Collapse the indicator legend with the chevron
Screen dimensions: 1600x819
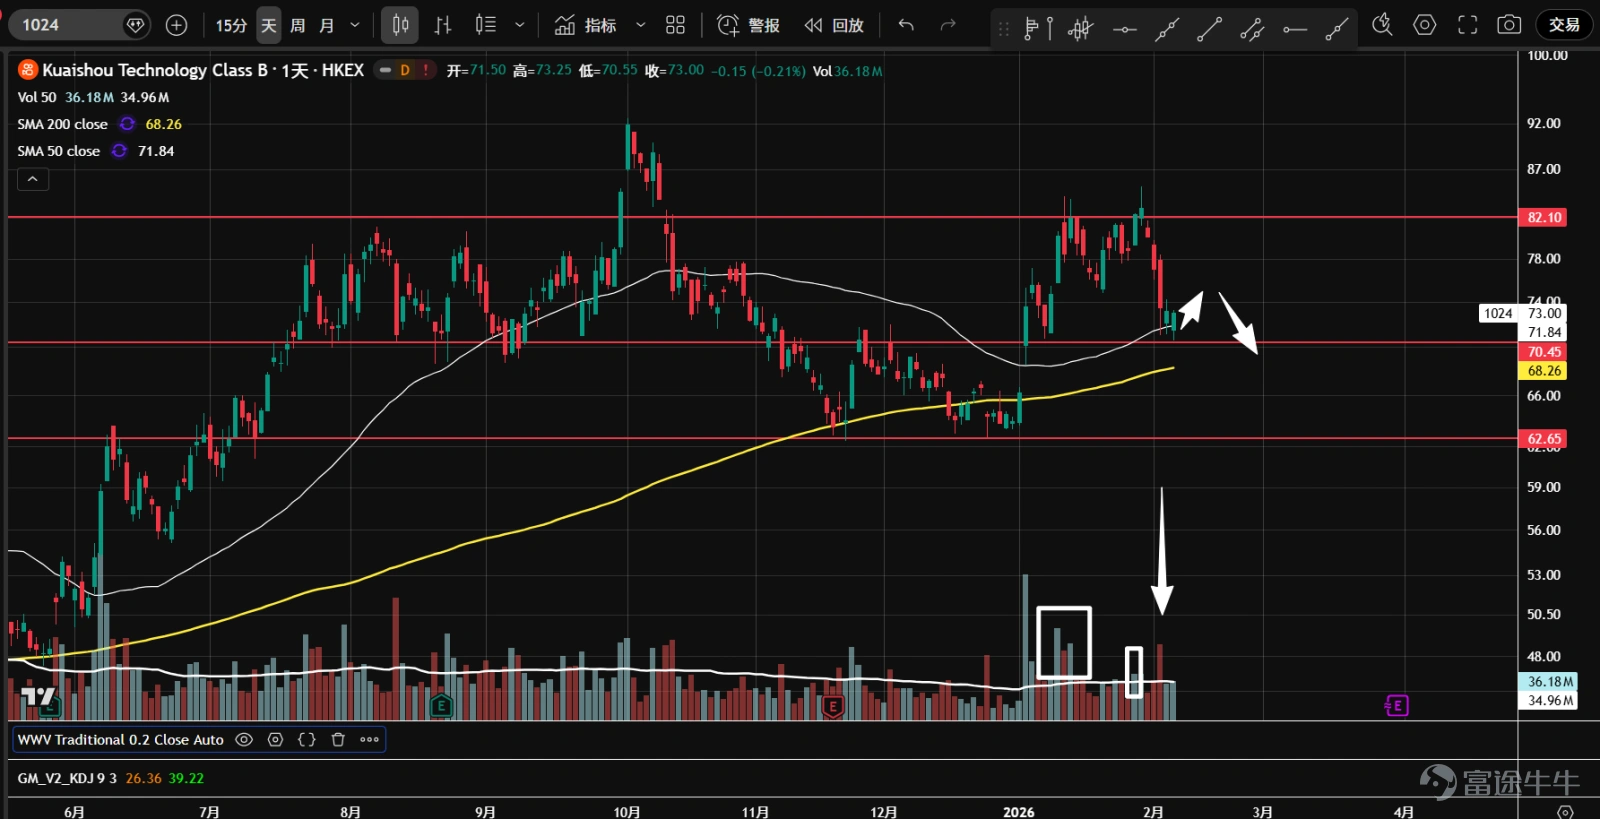pyautogui.click(x=32, y=179)
